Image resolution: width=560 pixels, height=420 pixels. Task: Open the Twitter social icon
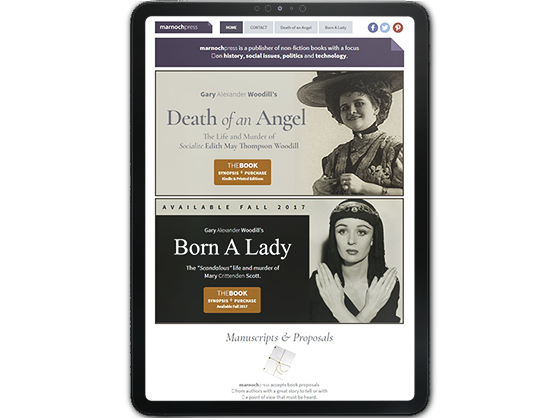click(385, 28)
